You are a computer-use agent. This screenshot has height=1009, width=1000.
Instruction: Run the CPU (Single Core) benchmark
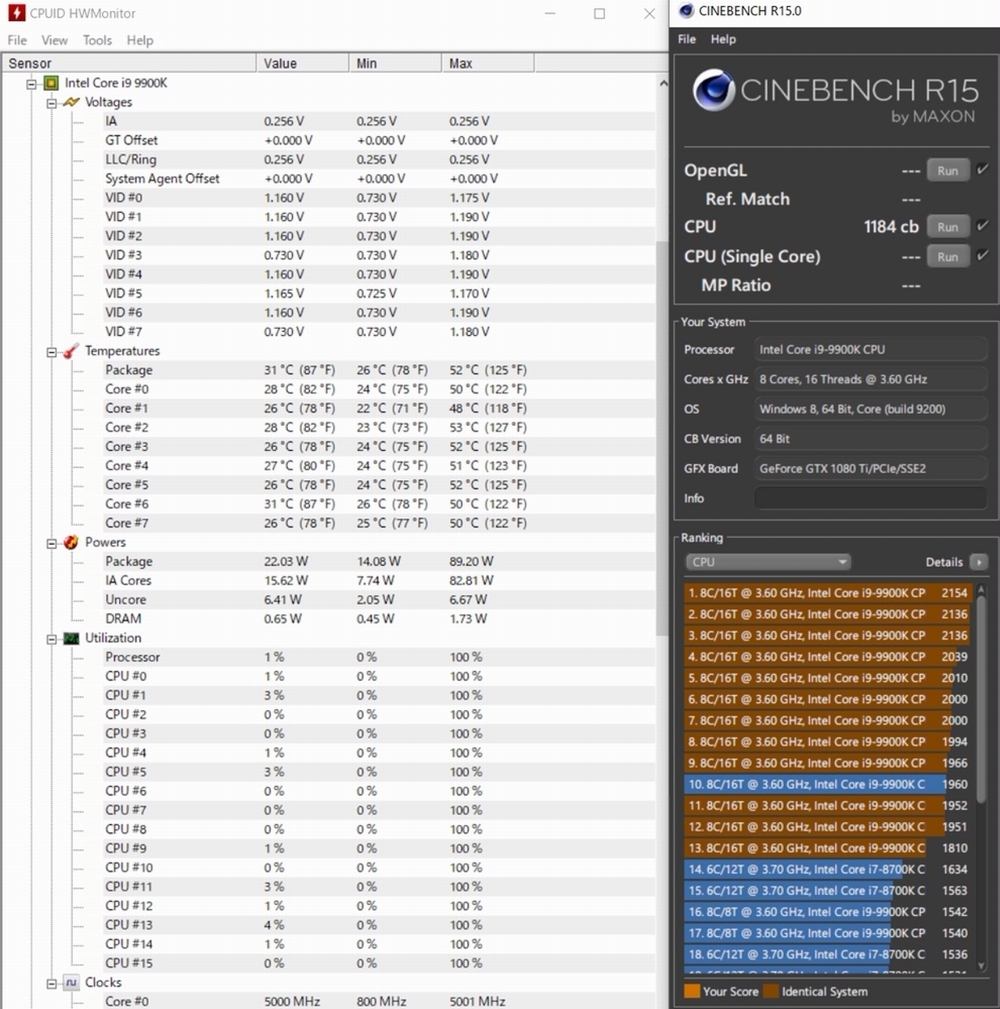click(947, 257)
